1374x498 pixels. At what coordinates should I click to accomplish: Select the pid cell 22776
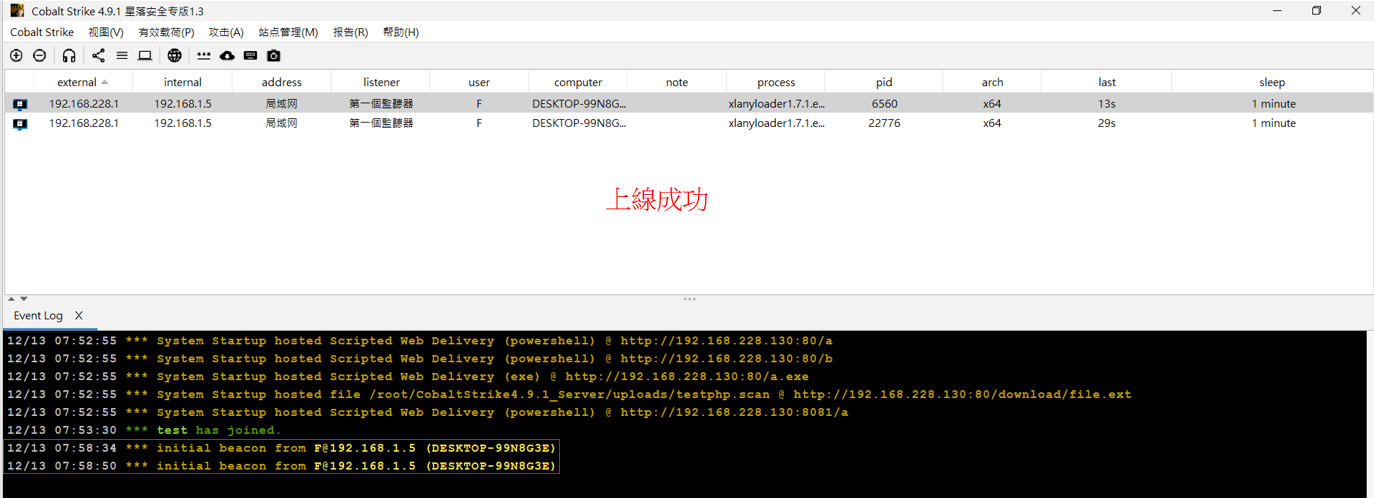click(884, 124)
